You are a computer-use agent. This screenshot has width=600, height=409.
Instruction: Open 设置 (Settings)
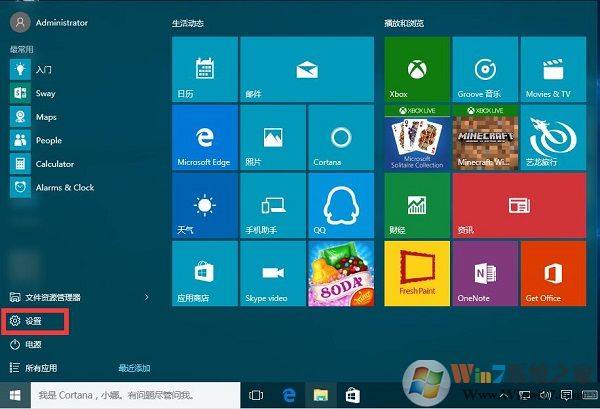[x=25, y=321]
